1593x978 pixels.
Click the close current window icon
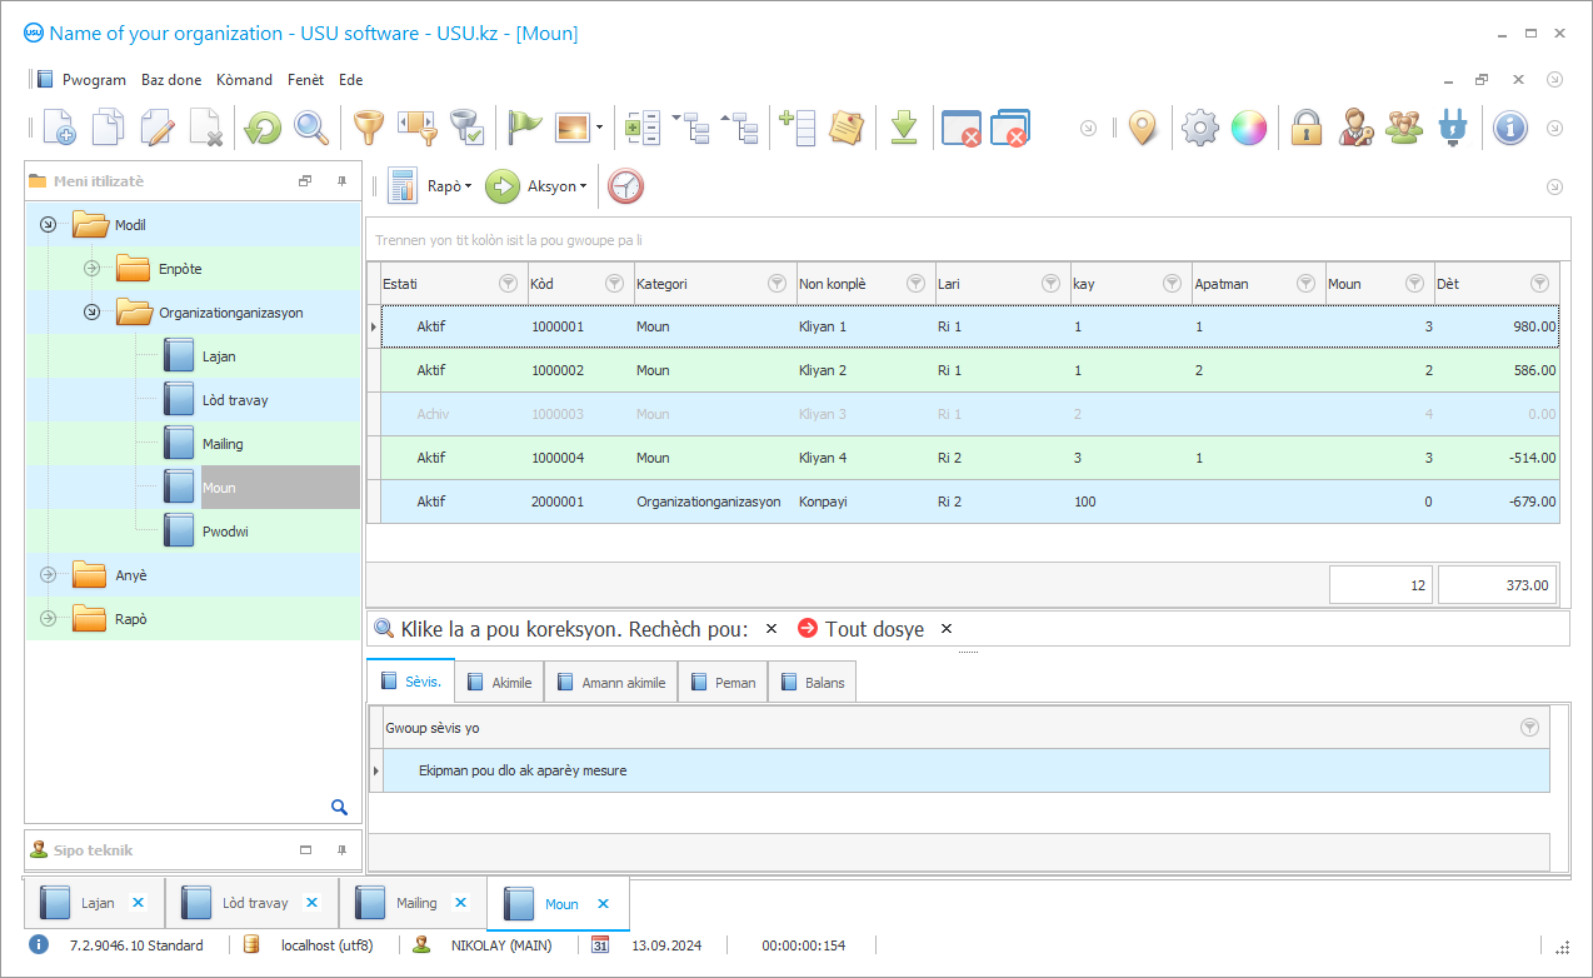click(x=961, y=128)
